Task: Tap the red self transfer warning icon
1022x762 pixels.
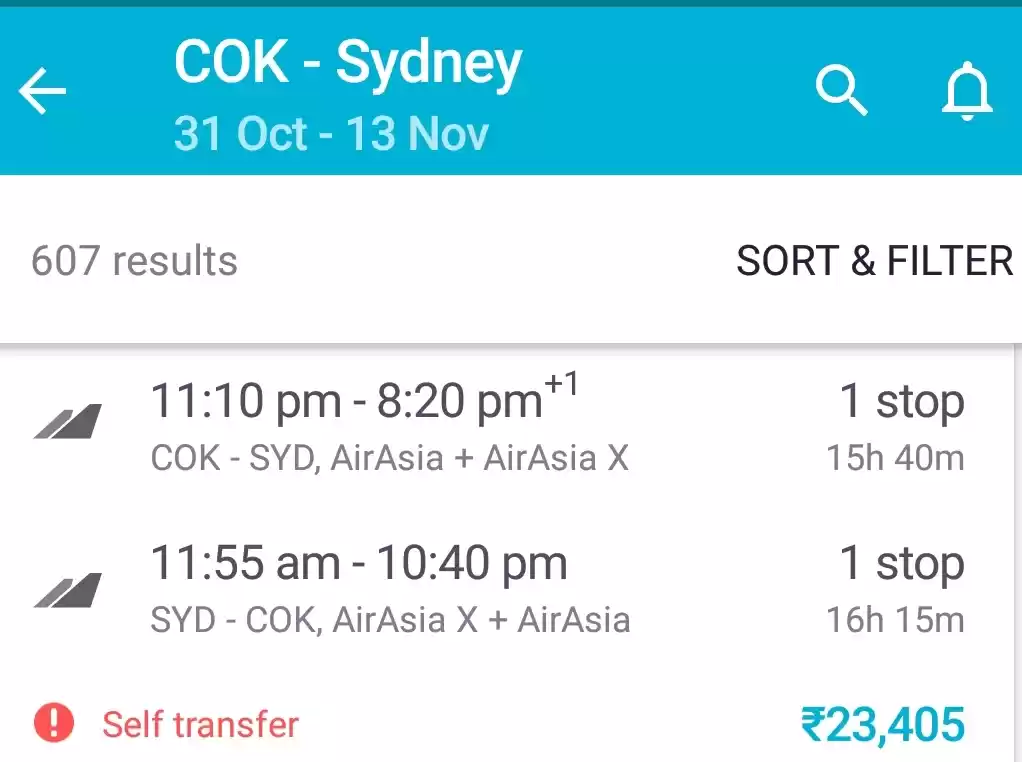Action: pos(54,722)
